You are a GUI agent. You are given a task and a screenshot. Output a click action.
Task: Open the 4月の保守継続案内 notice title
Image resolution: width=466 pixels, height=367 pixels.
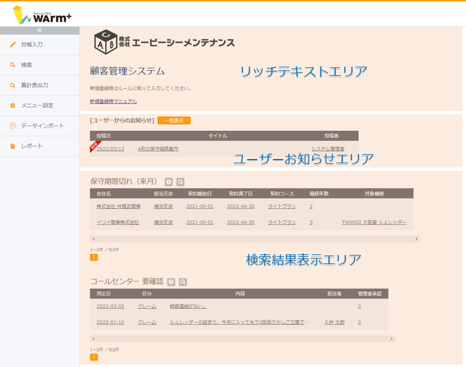pyautogui.click(x=158, y=149)
